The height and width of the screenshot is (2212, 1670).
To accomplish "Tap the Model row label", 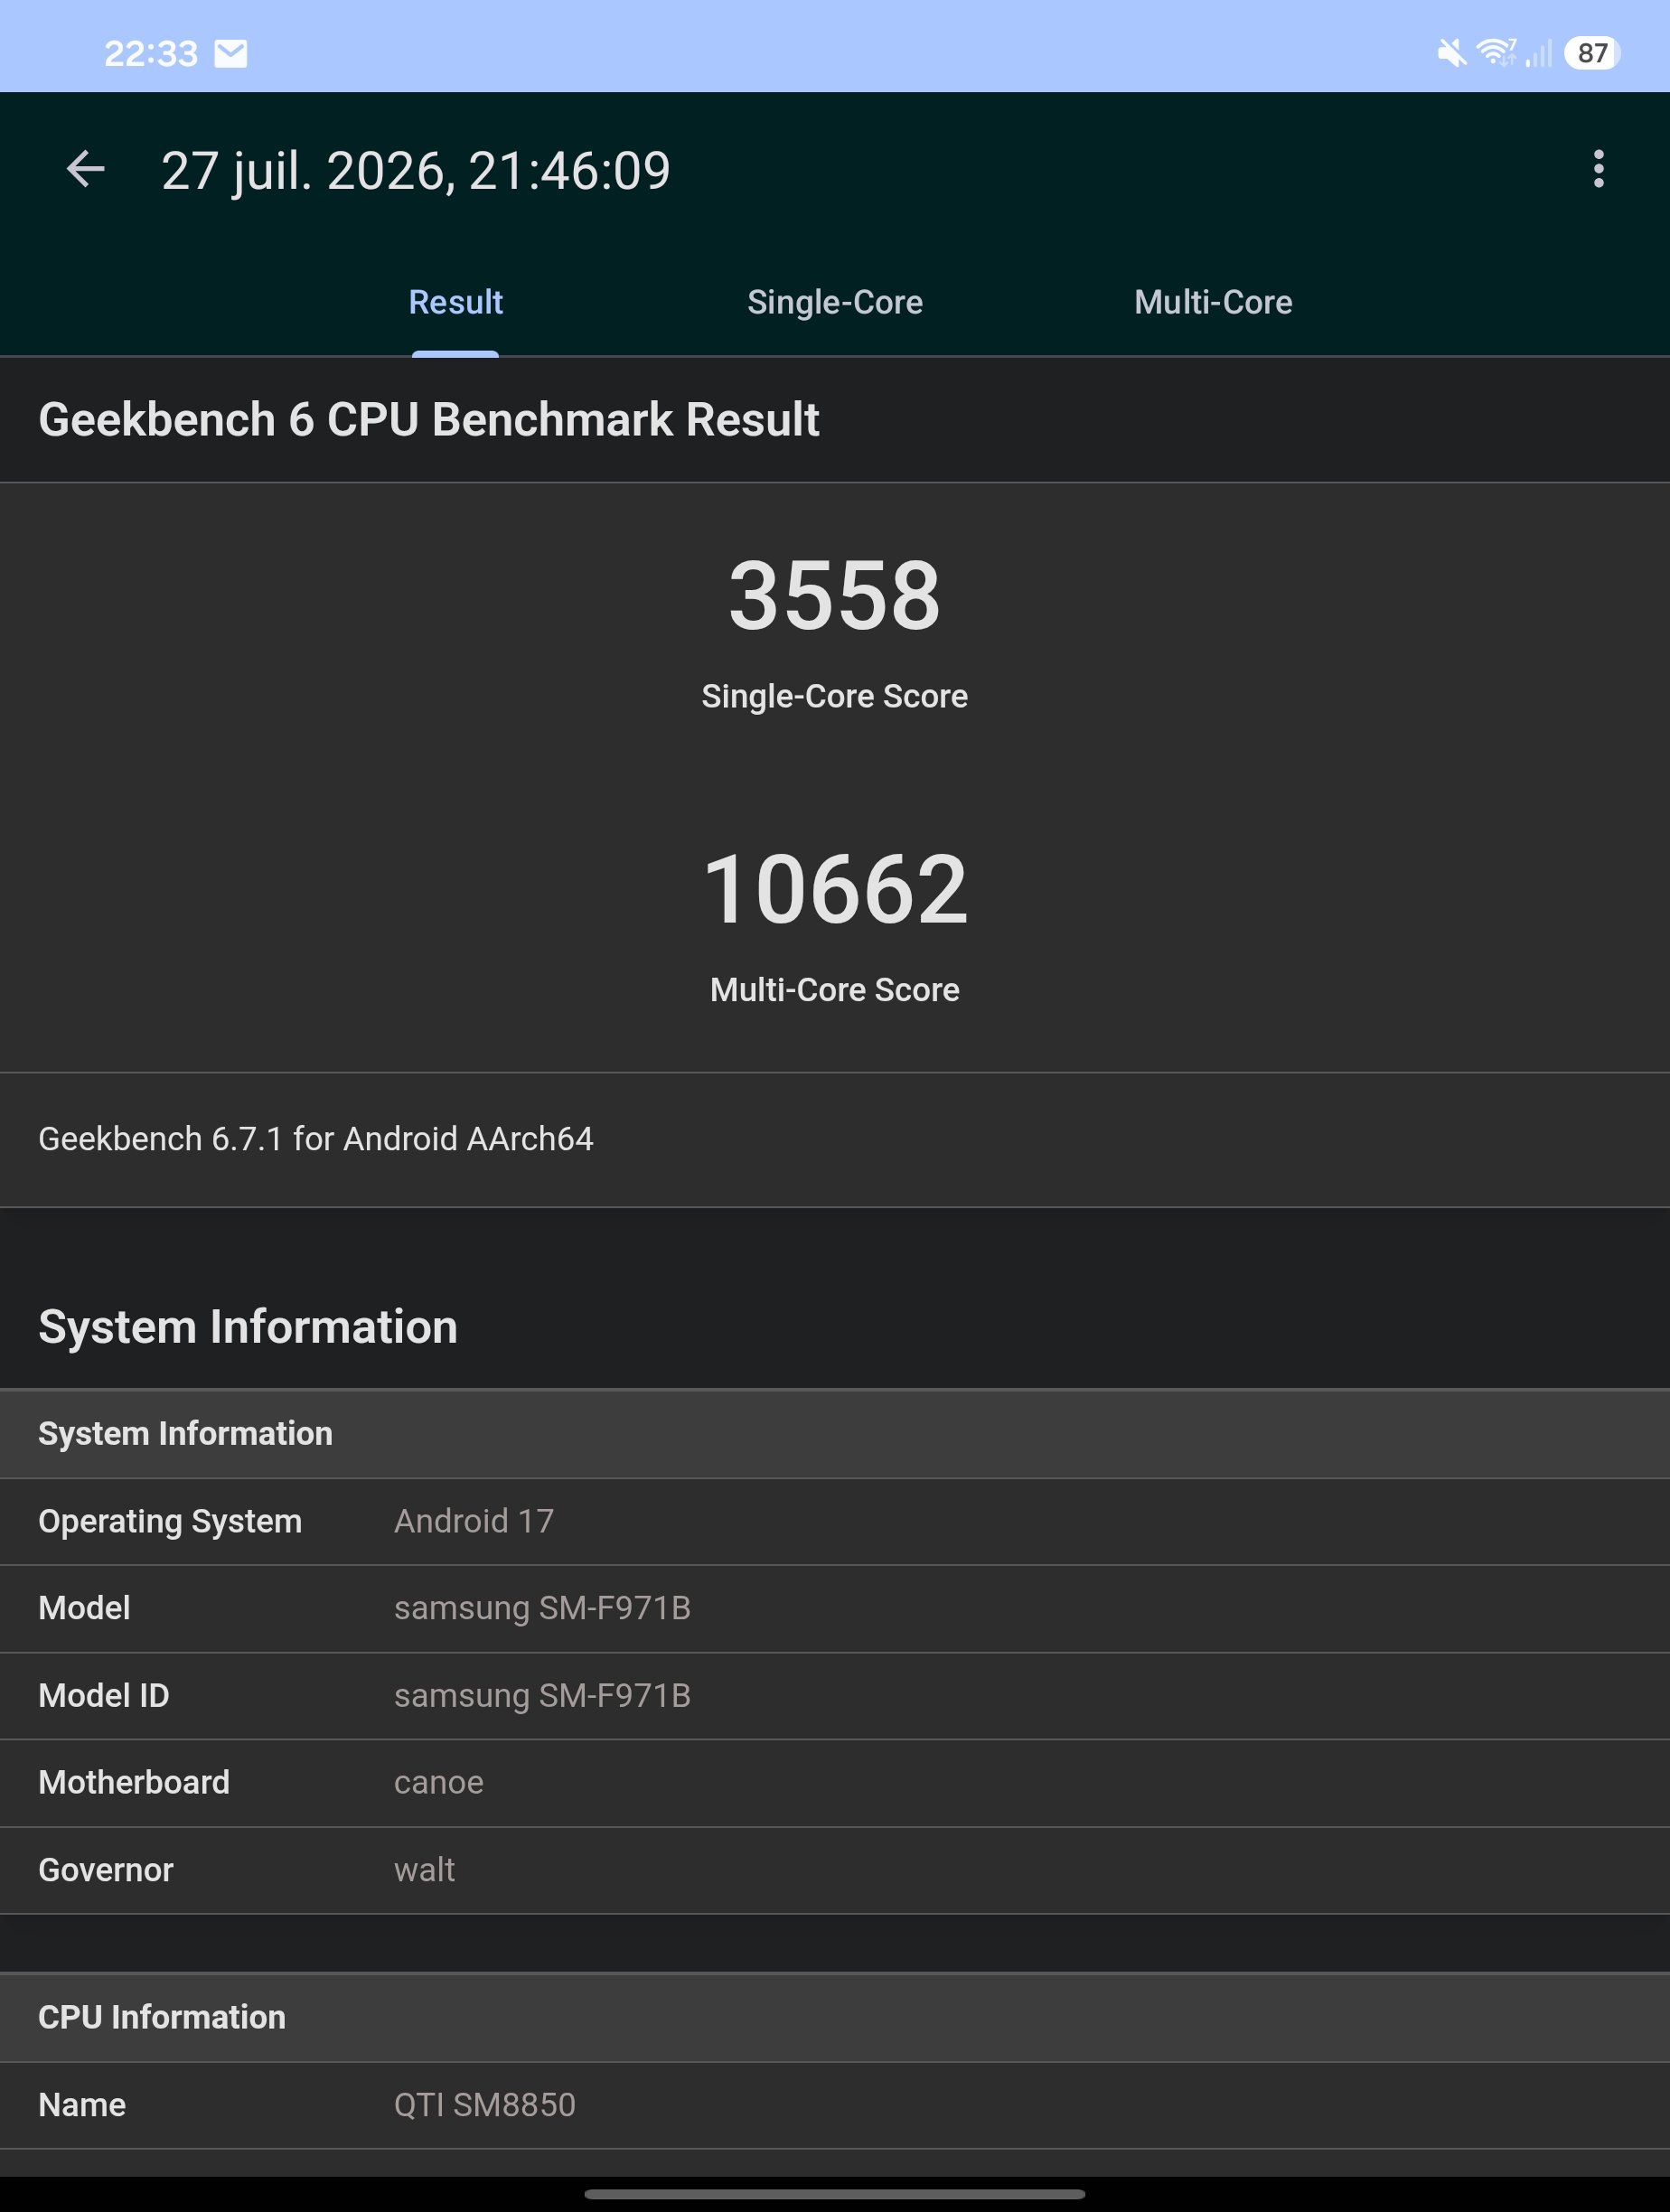I will [84, 1608].
